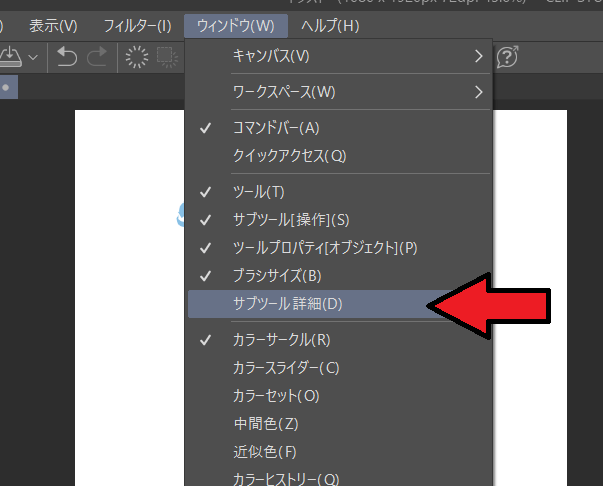
Task: Expand the キャンバス(V) submenu
Action: (x=340, y=55)
